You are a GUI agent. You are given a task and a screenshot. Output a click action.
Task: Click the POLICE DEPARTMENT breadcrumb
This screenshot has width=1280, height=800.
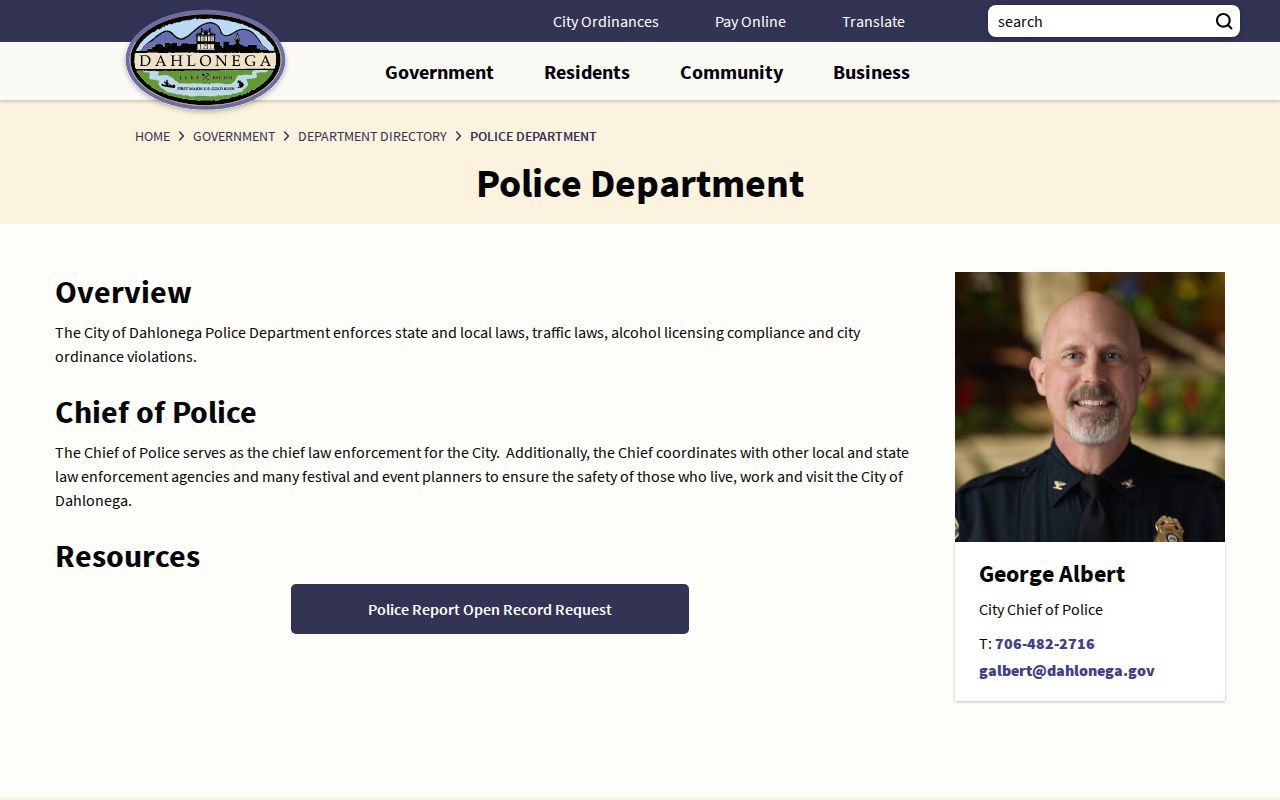tap(533, 136)
